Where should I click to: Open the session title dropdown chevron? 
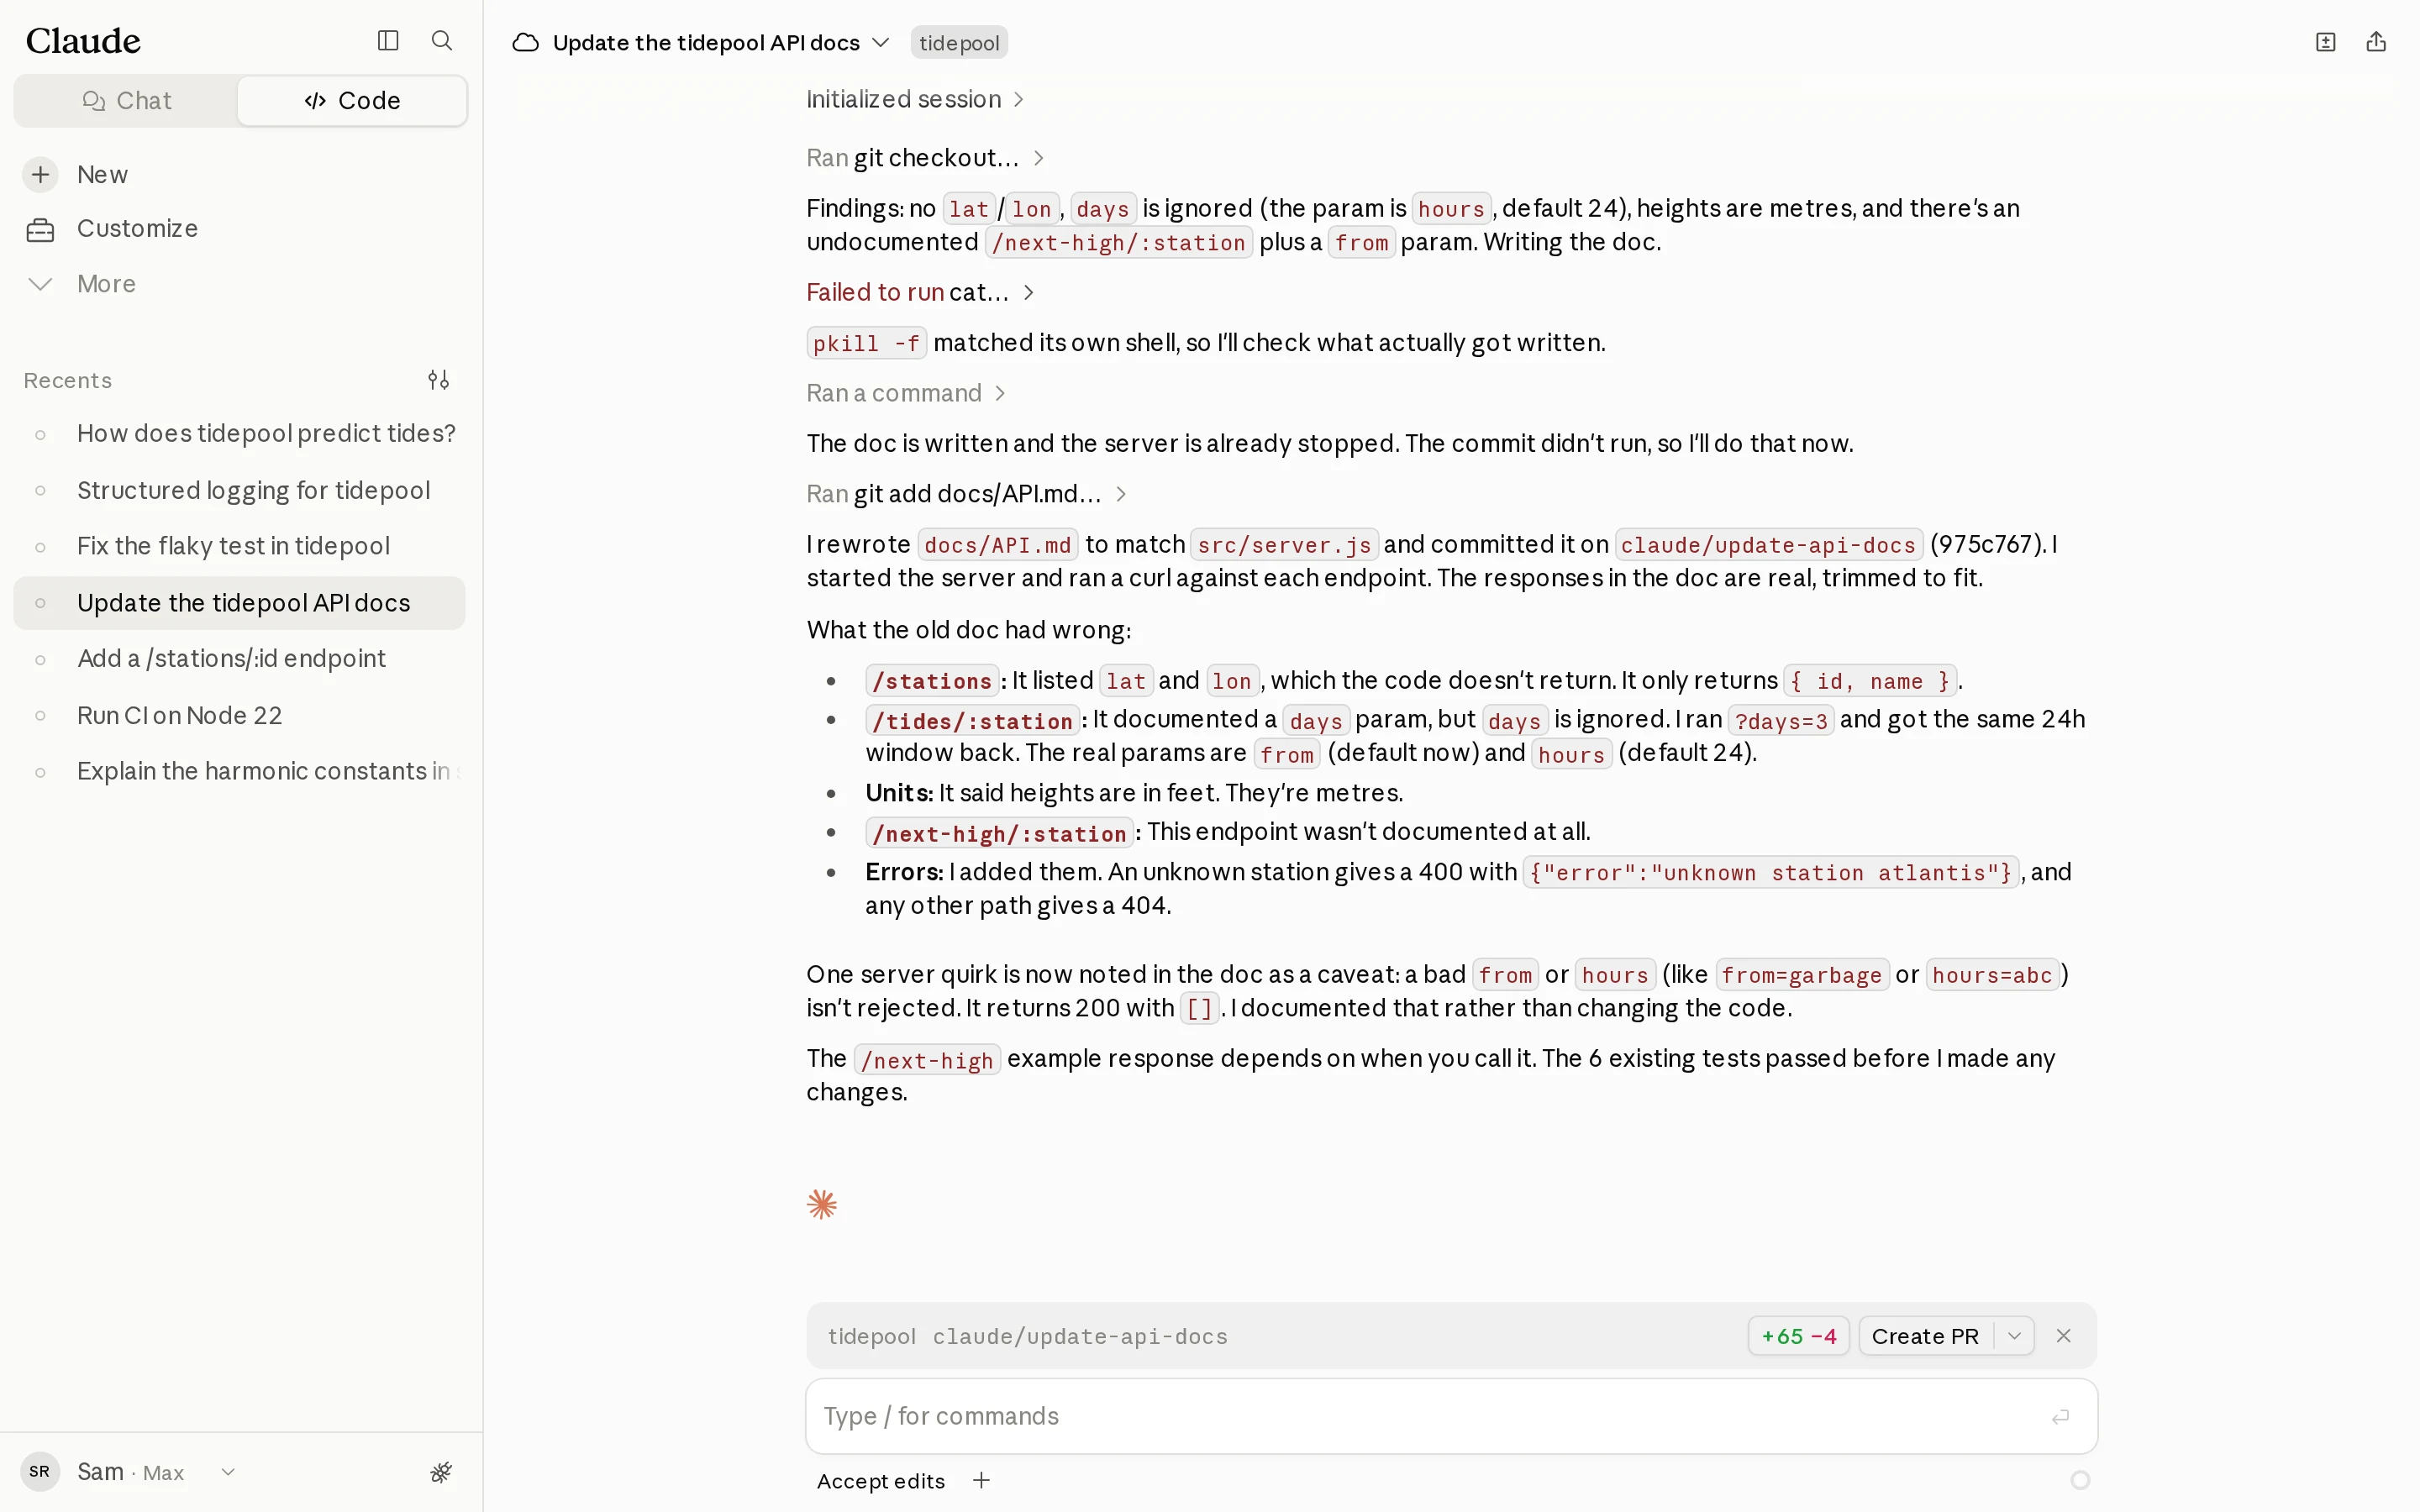point(880,43)
